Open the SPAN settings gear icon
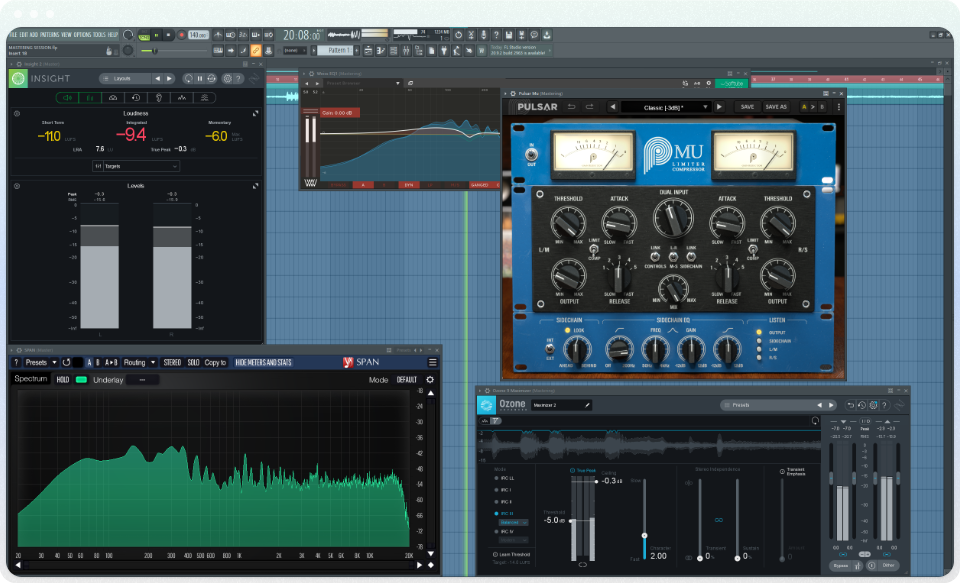The width and height of the screenshot is (960, 583). pyautogui.click(x=430, y=380)
